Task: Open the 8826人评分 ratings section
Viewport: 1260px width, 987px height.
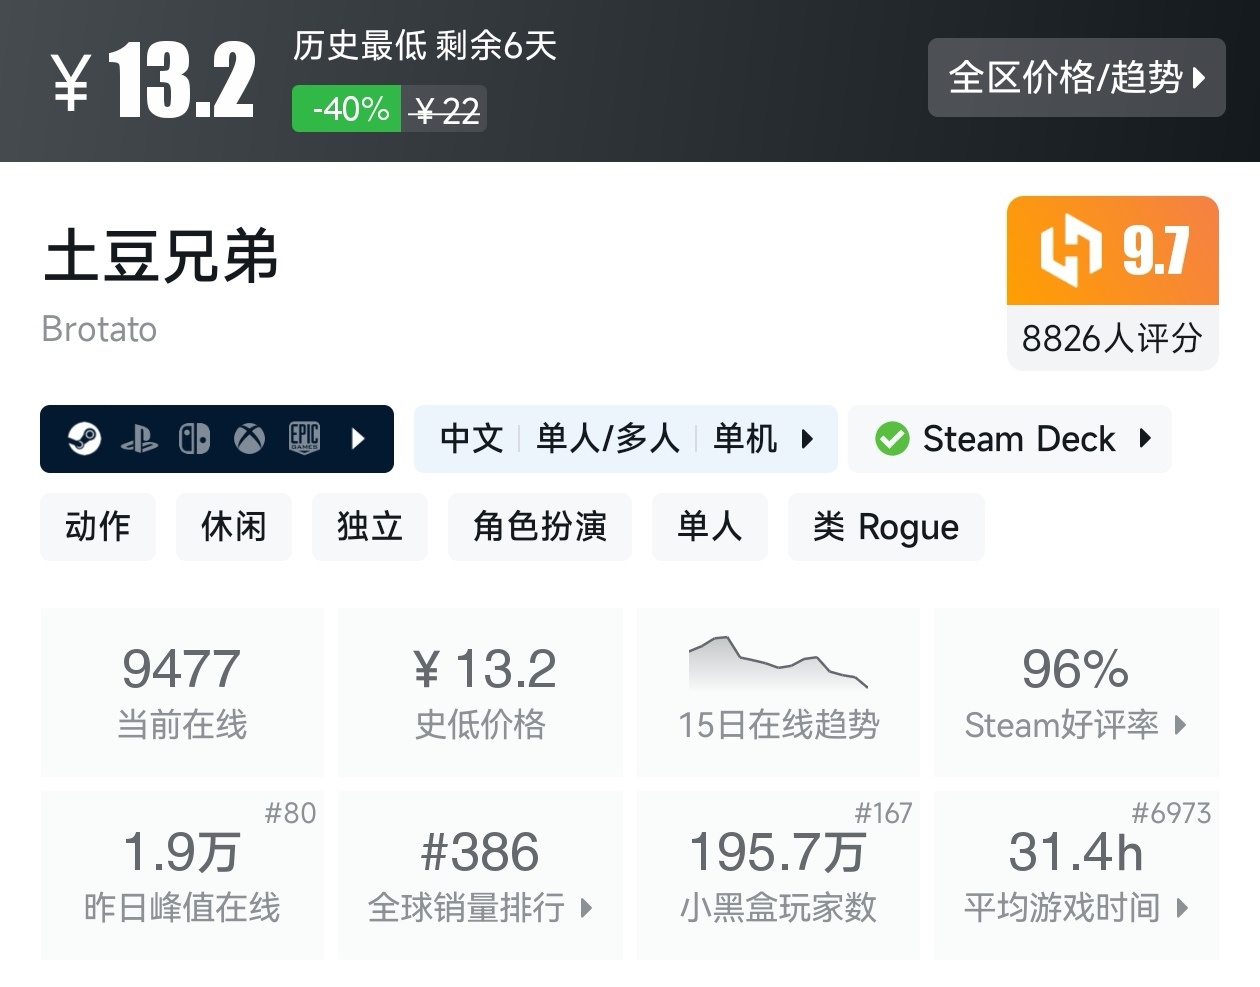Action: [x=1112, y=338]
